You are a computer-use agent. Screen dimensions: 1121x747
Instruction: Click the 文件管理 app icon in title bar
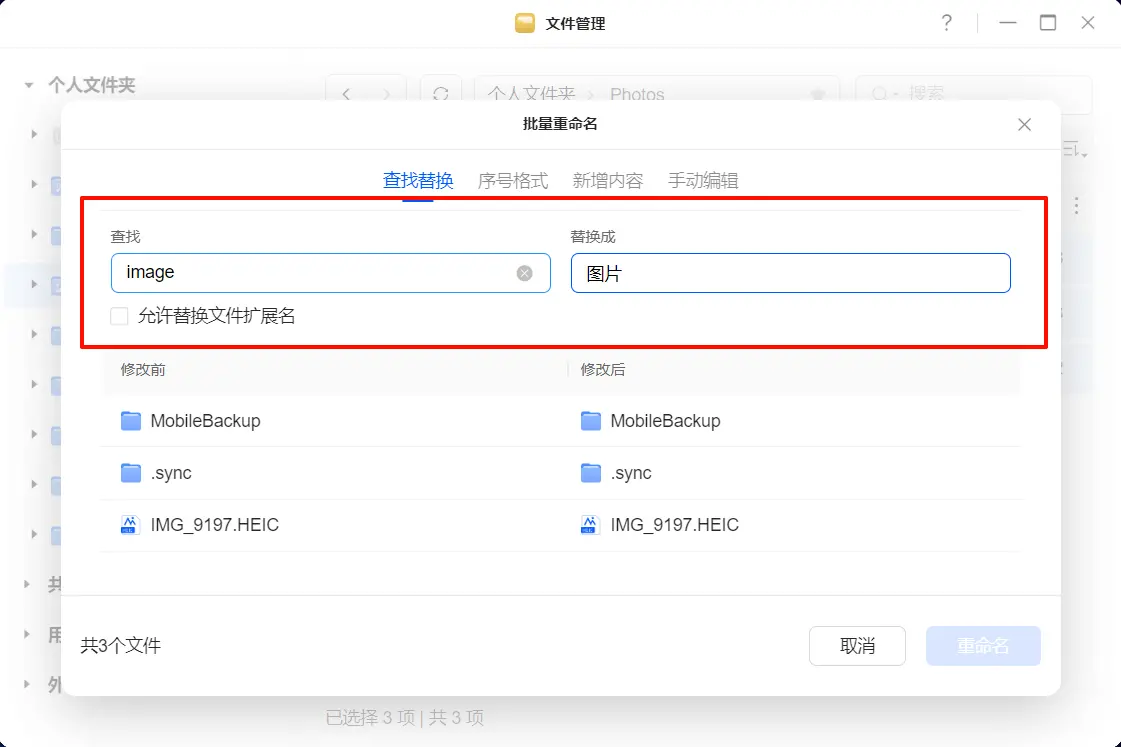[x=525, y=23]
